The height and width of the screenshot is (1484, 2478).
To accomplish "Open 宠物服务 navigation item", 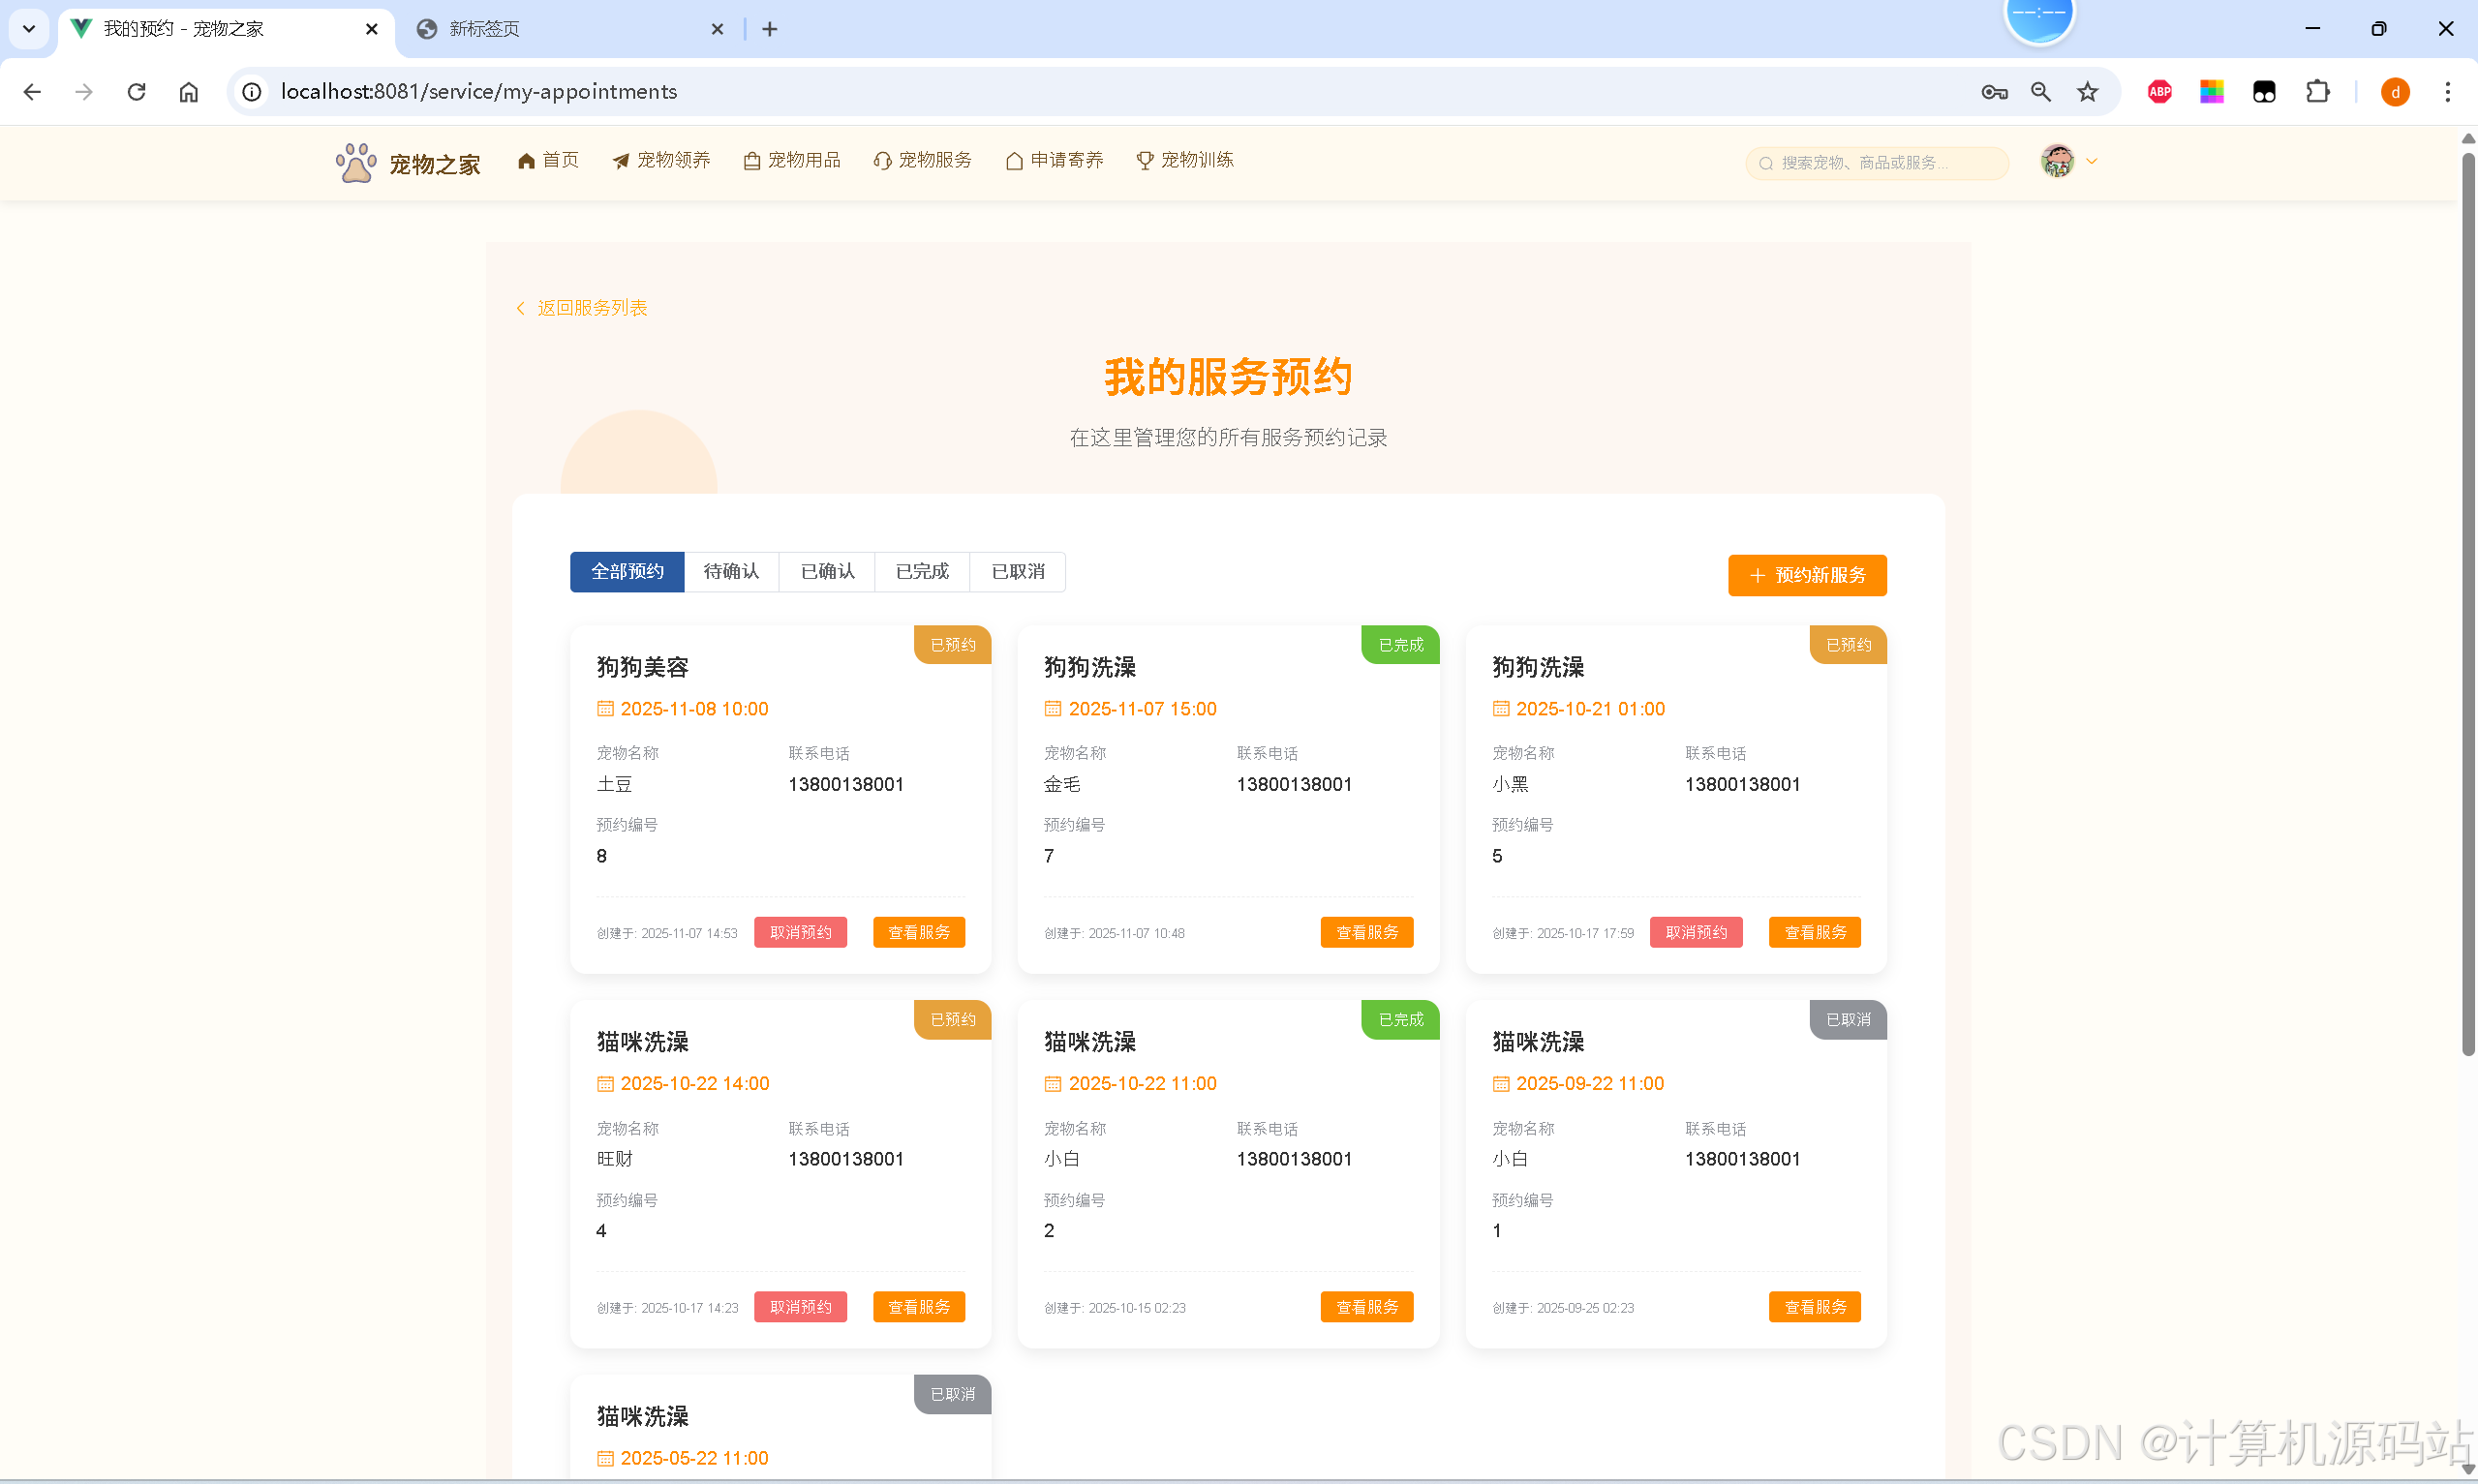I will point(922,160).
